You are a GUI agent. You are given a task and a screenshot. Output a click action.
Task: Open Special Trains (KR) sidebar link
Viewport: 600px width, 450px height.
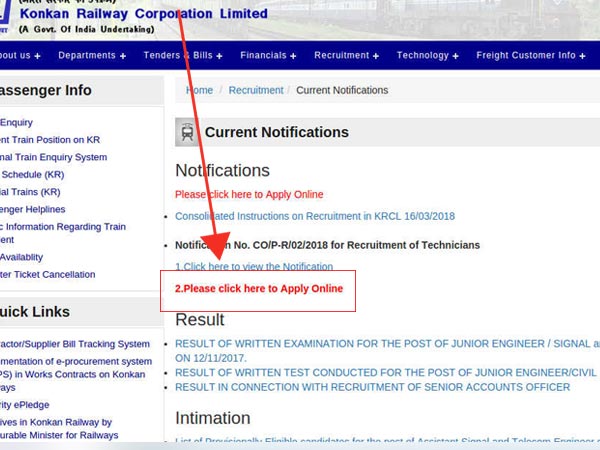[30, 192]
